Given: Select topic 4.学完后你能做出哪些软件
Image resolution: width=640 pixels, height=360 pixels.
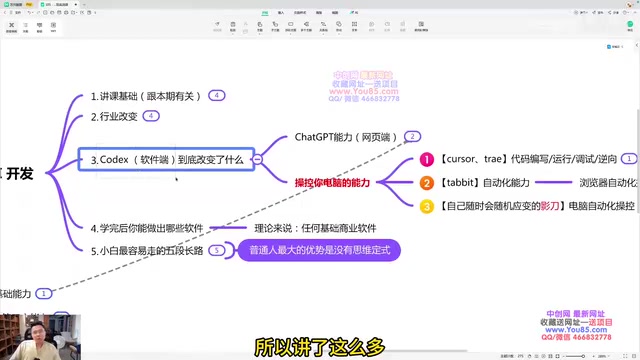Looking at the screenshot, I should point(147,228).
